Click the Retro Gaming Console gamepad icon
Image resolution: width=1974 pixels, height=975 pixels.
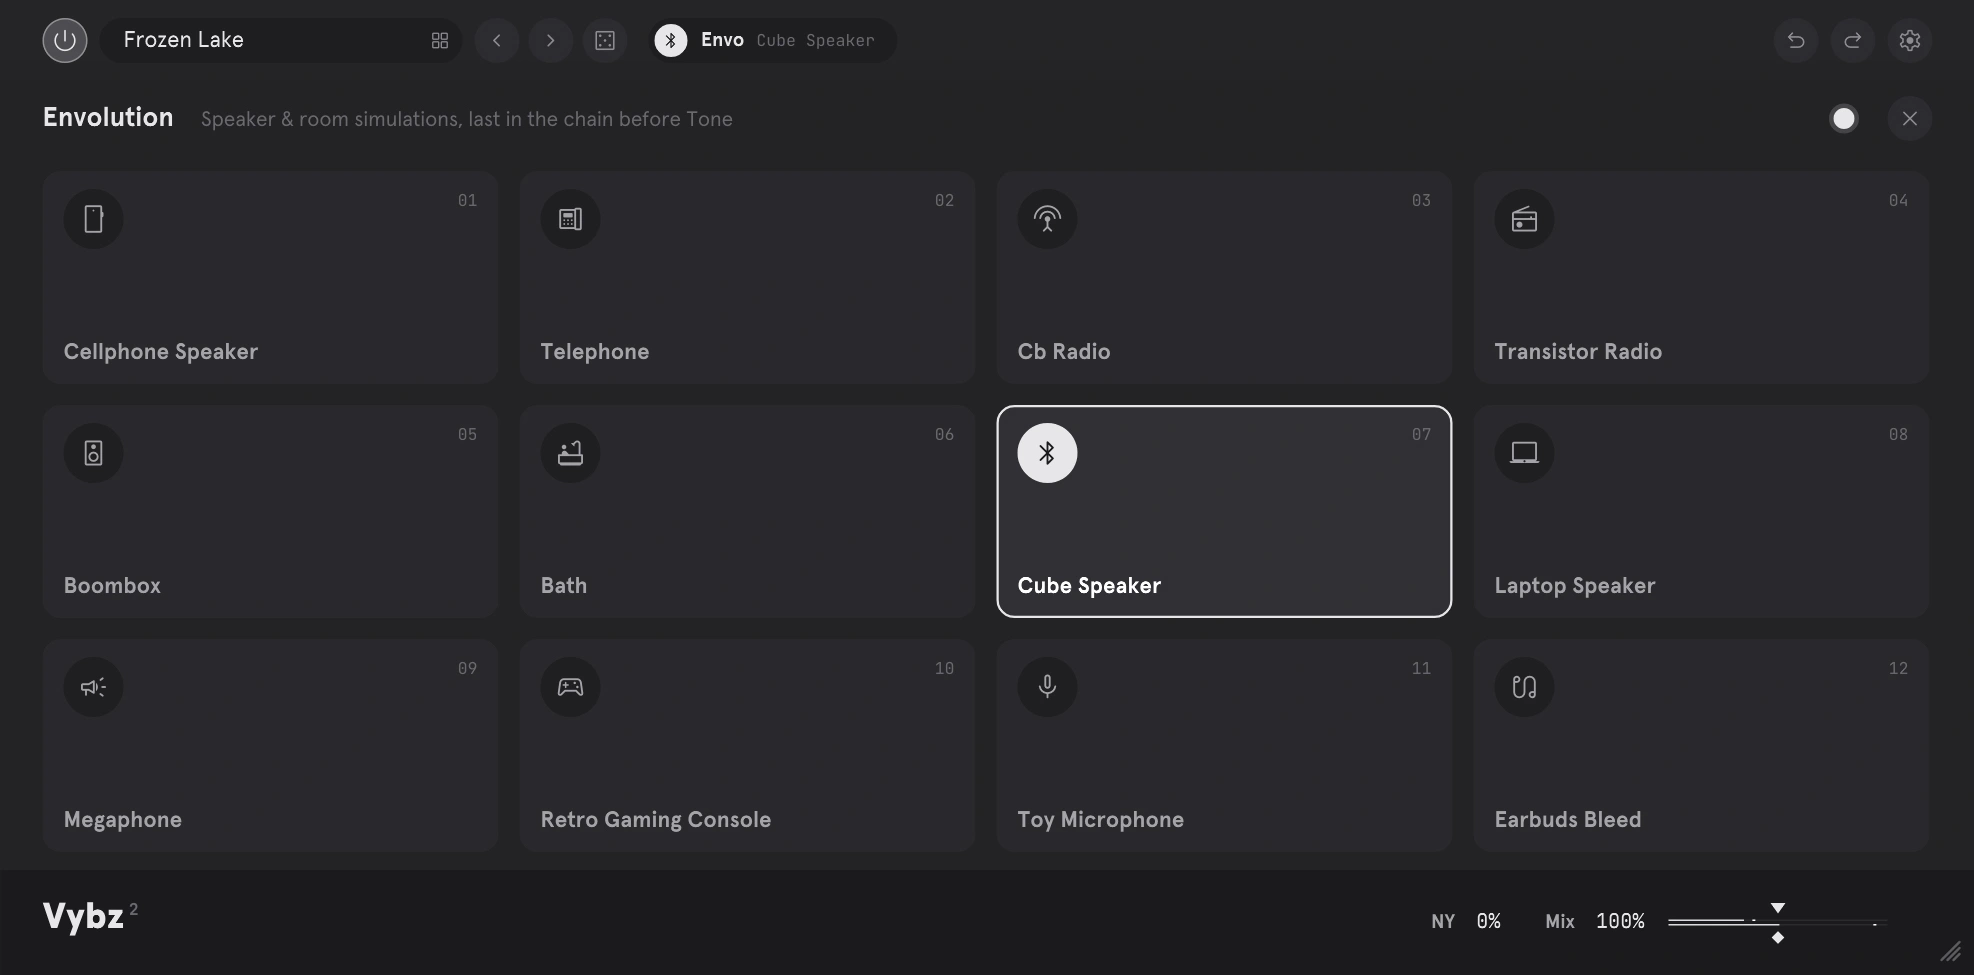pyautogui.click(x=571, y=687)
